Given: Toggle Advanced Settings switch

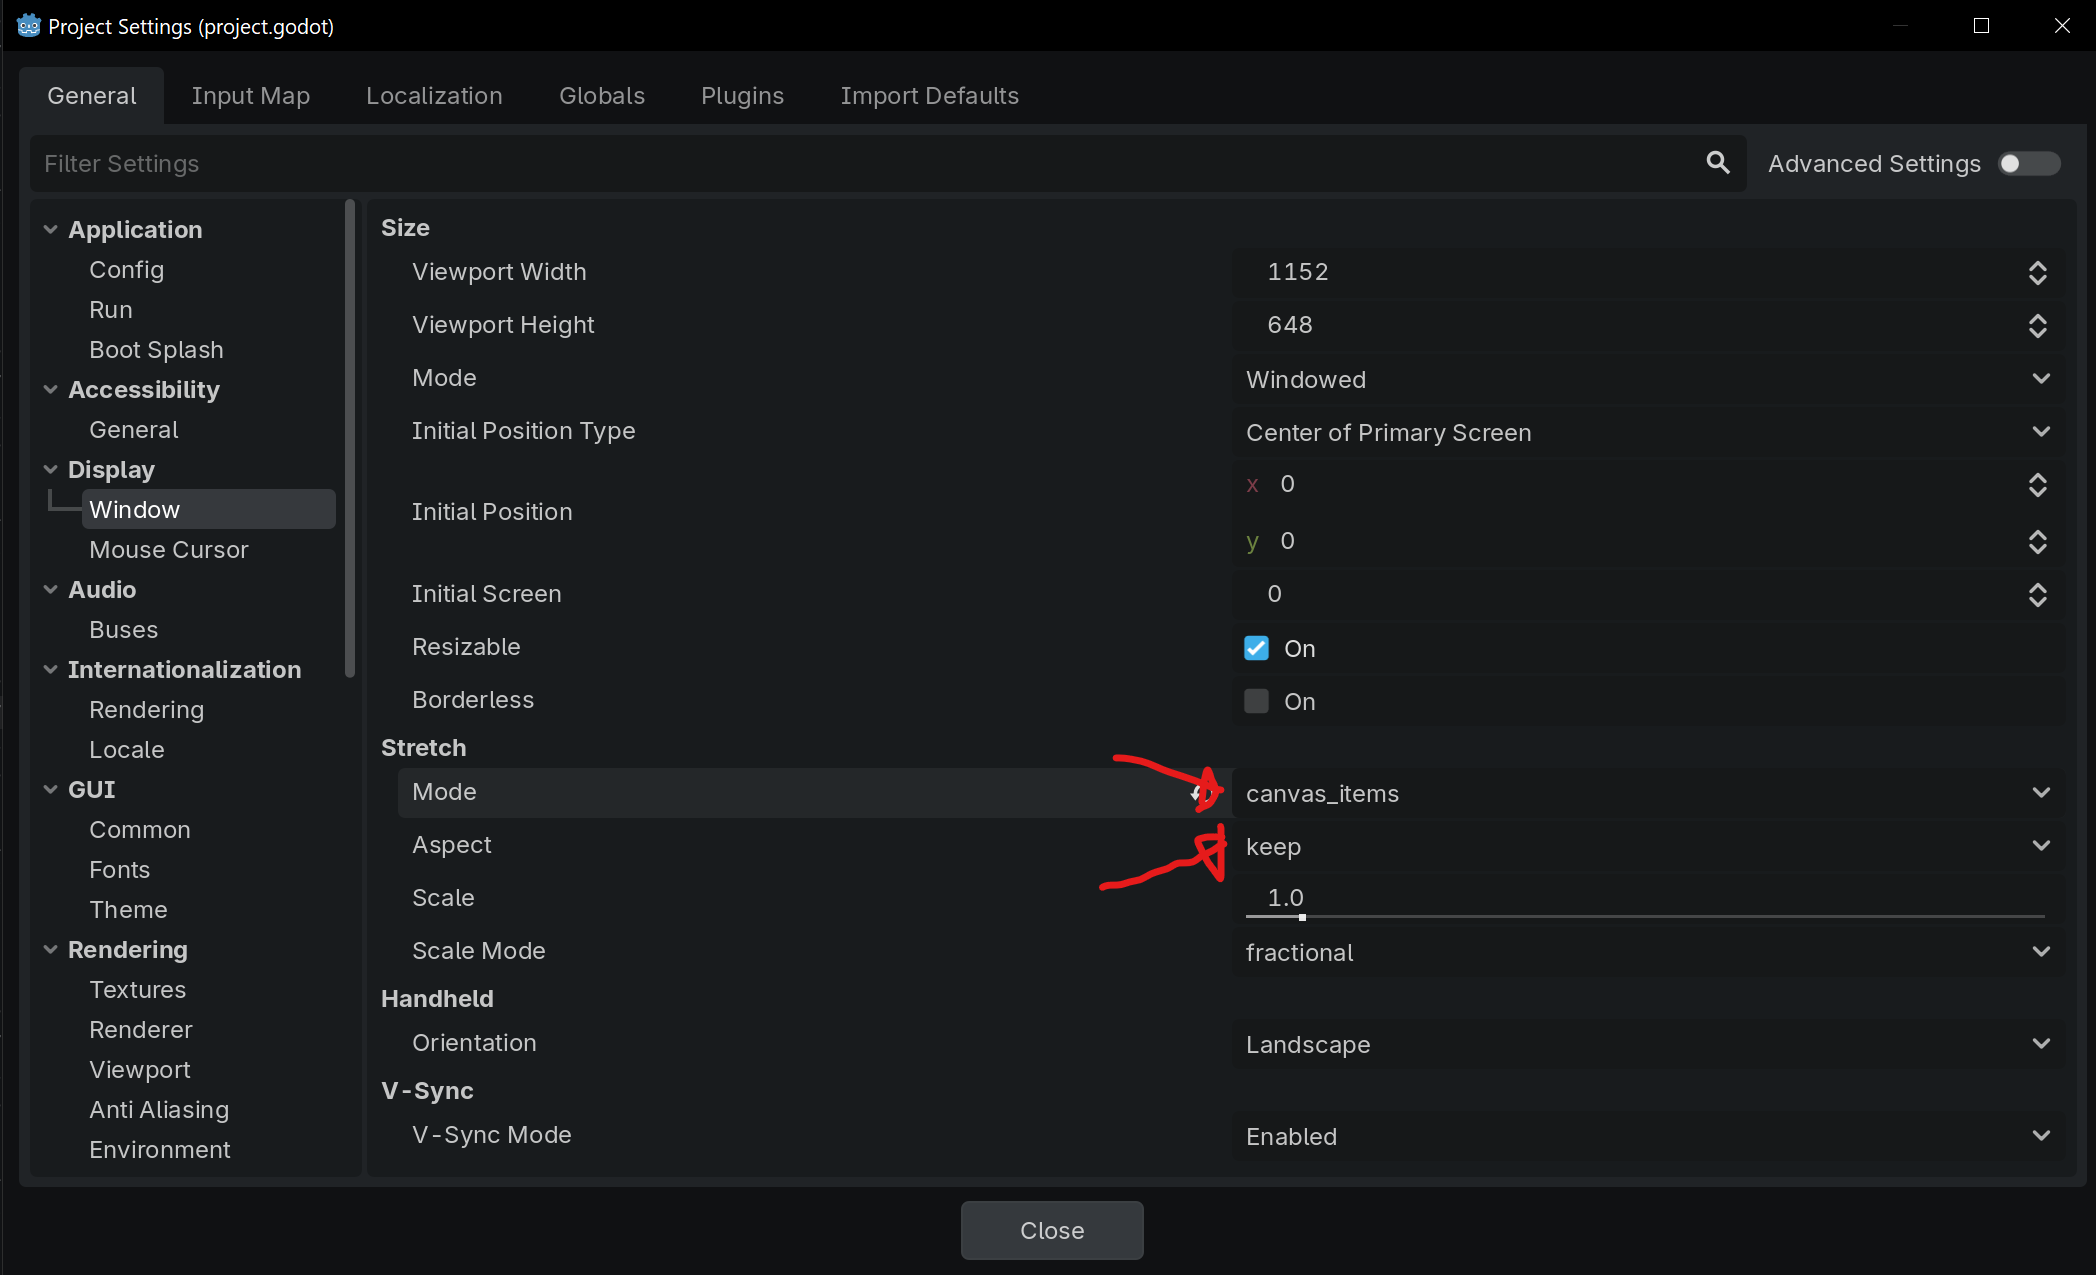Looking at the screenshot, I should click(2028, 164).
